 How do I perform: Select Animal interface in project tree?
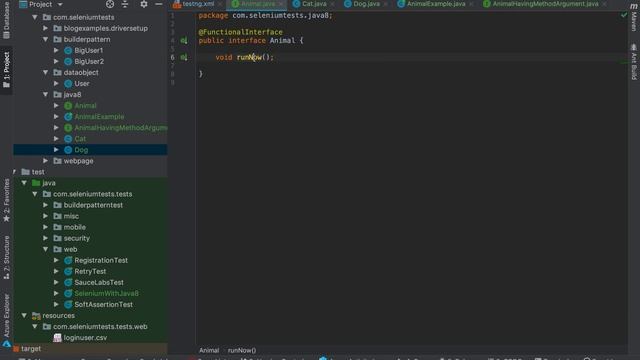click(85, 105)
